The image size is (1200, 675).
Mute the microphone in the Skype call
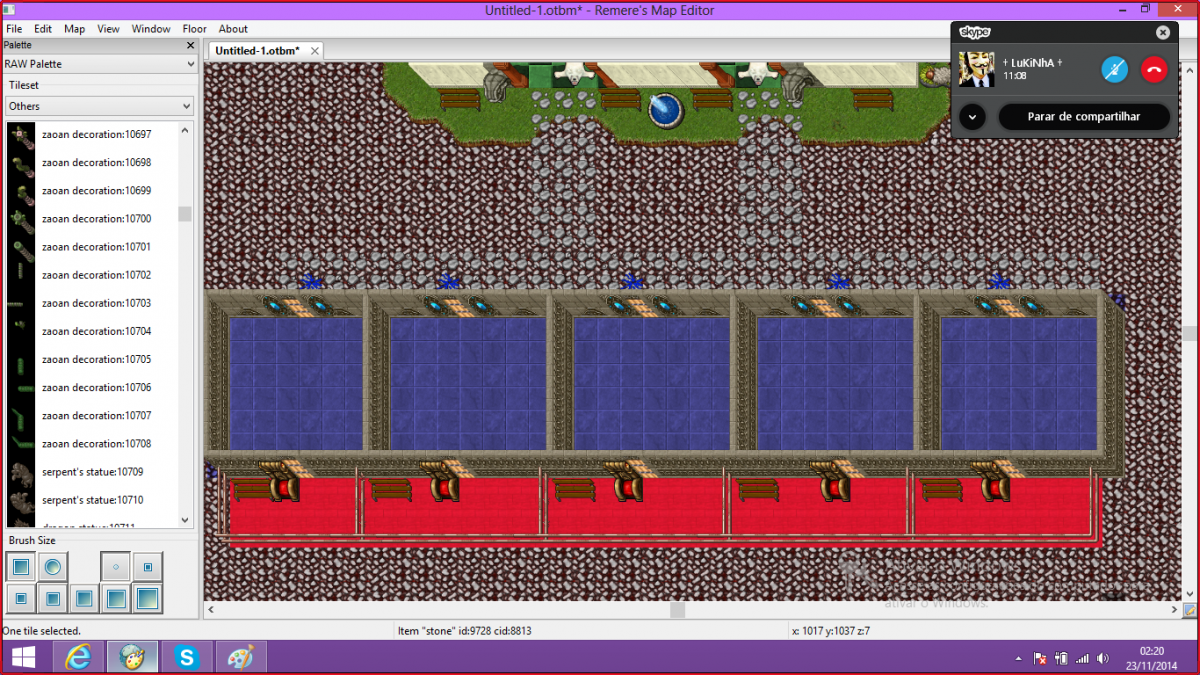[x=1115, y=69]
